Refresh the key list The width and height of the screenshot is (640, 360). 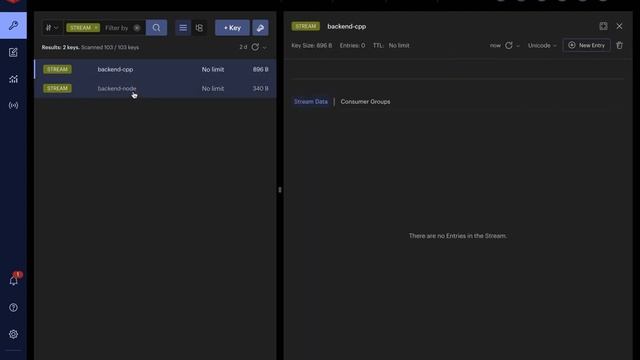(x=255, y=47)
